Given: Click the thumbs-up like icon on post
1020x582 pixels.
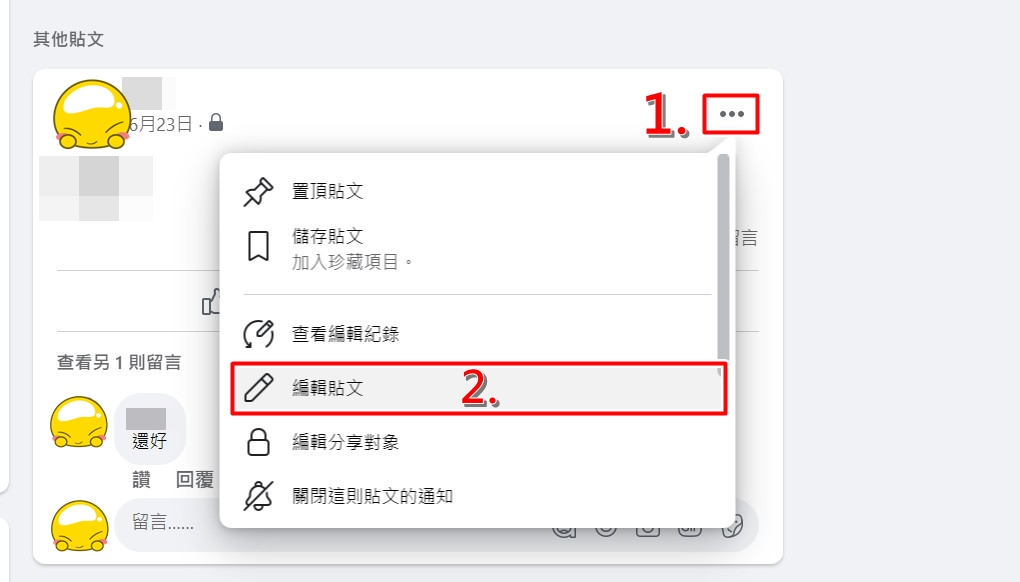Looking at the screenshot, I should click(211, 302).
